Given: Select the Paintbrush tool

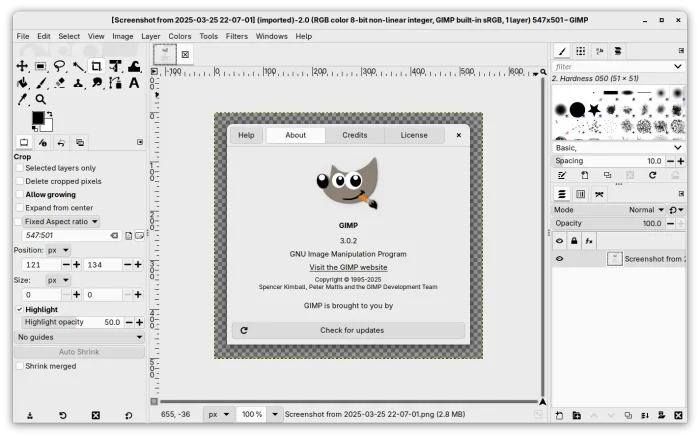Looking at the screenshot, I should (40, 83).
